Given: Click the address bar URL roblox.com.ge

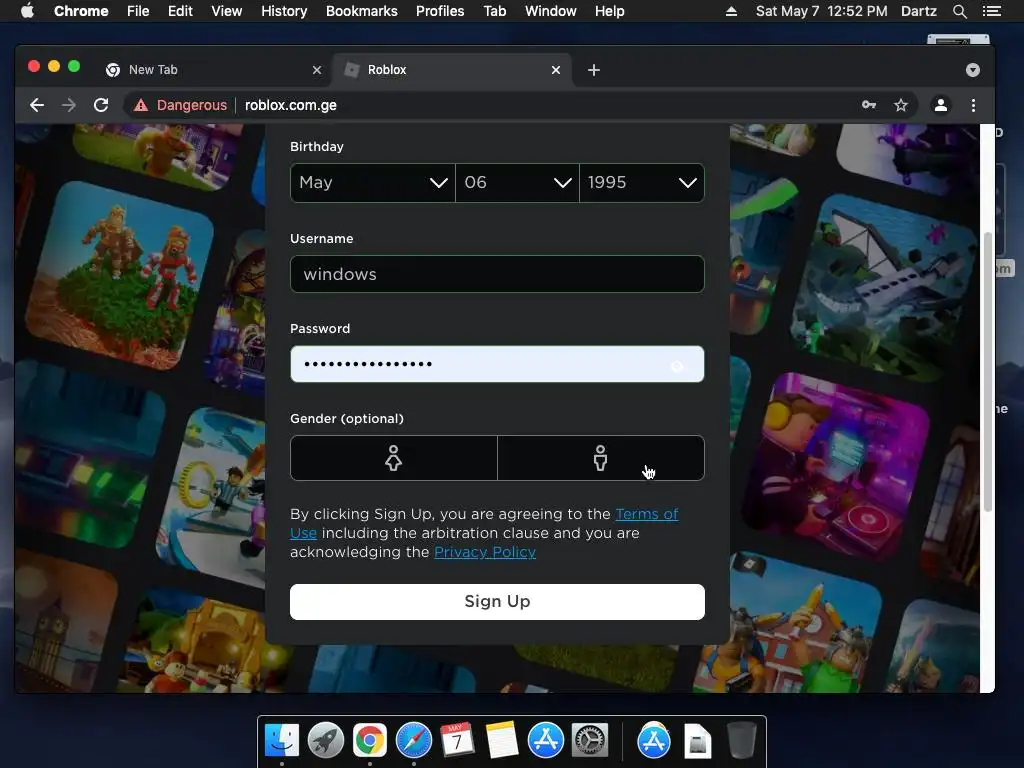Looking at the screenshot, I should coord(291,105).
